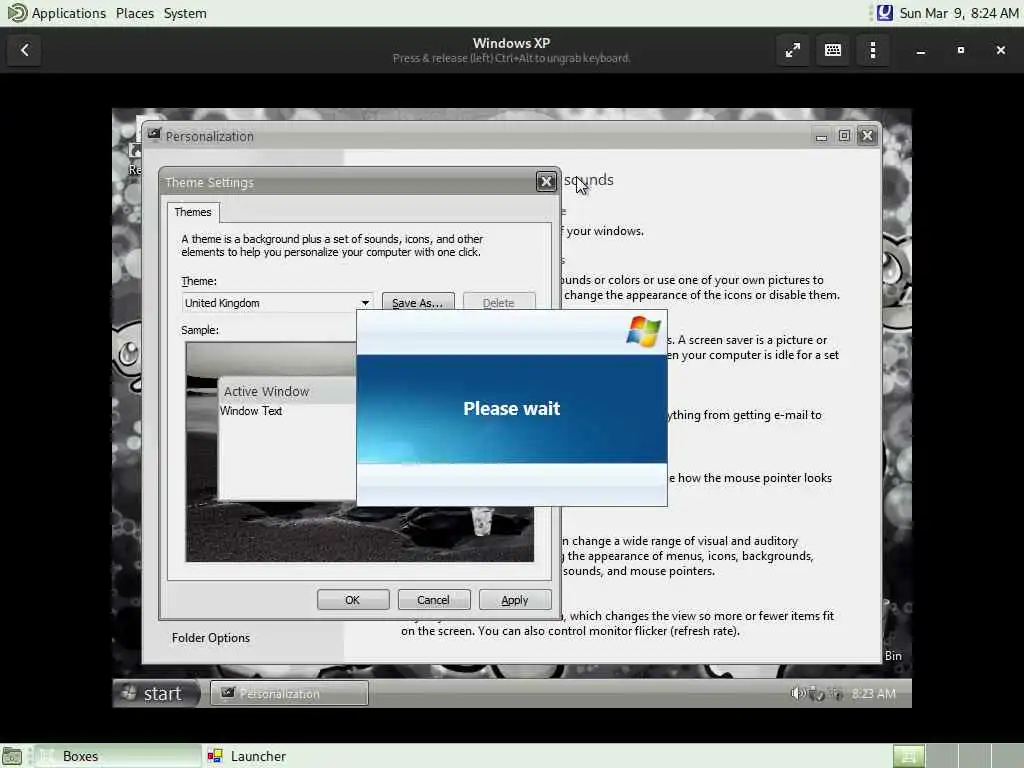This screenshot has width=1024, height=768.
Task: Click the XP network tray icon
Action: tap(837, 694)
